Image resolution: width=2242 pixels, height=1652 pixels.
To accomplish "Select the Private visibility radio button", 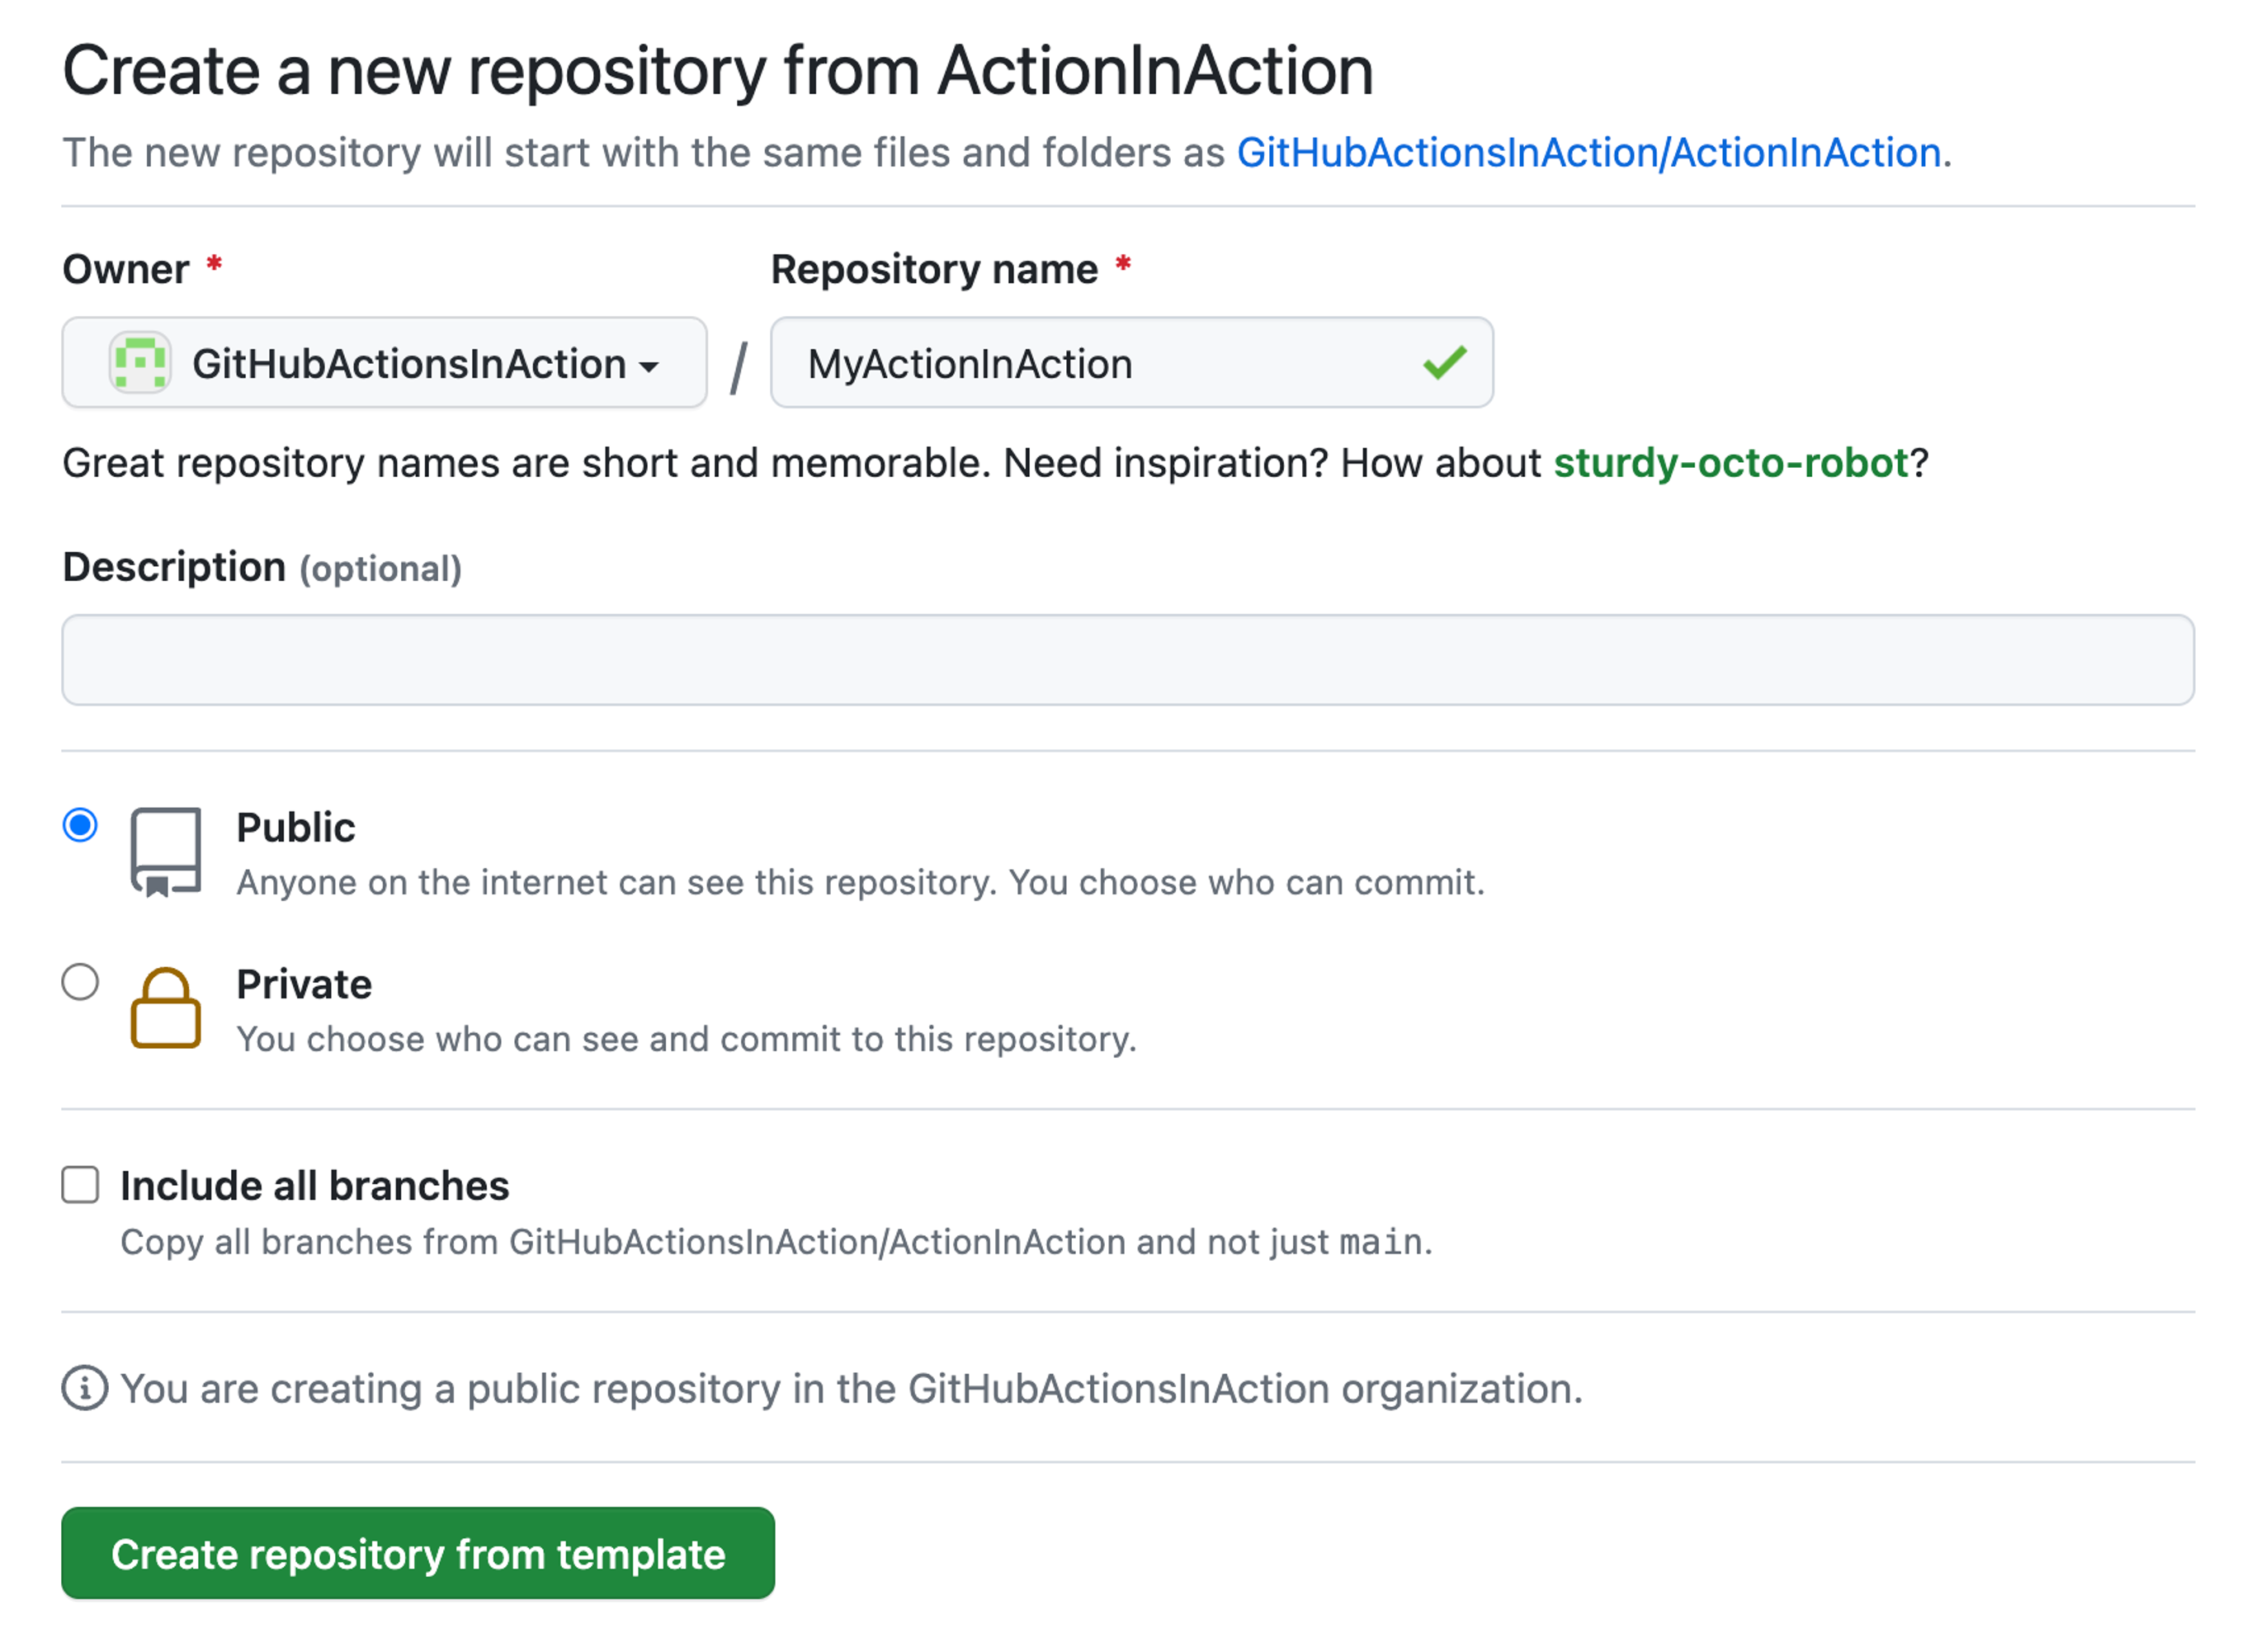I will (x=80, y=983).
